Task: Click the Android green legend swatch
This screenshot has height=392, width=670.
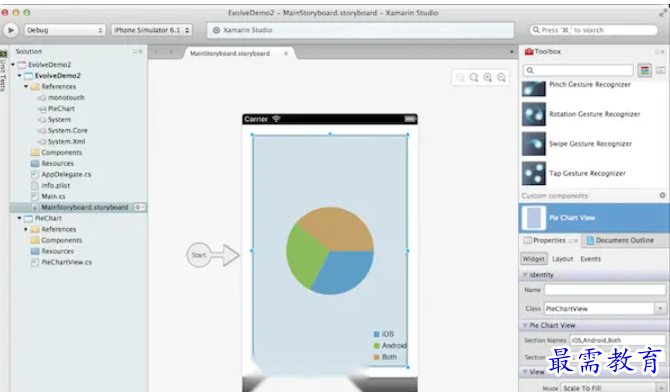Action: [376, 346]
